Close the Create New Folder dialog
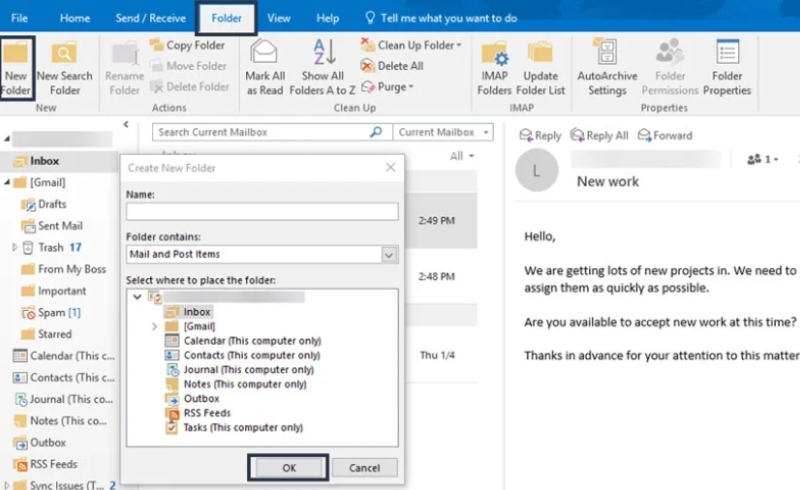This screenshot has height=490, width=800. pyautogui.click(x=390, y=167)
